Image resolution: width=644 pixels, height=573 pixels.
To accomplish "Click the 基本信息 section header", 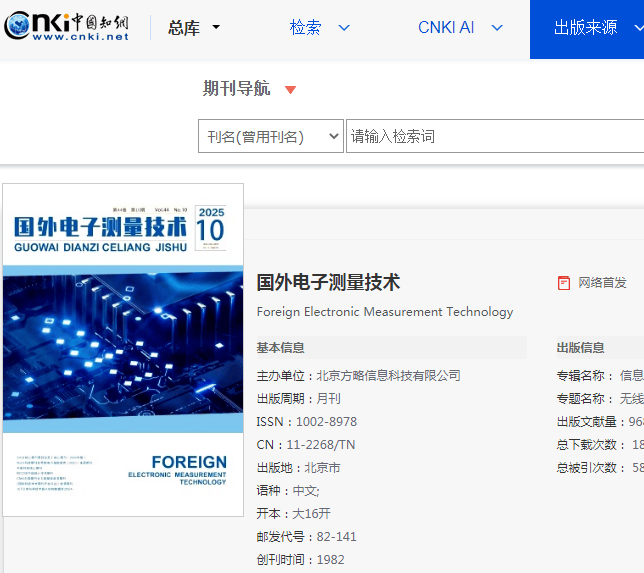I will (281, 348).
